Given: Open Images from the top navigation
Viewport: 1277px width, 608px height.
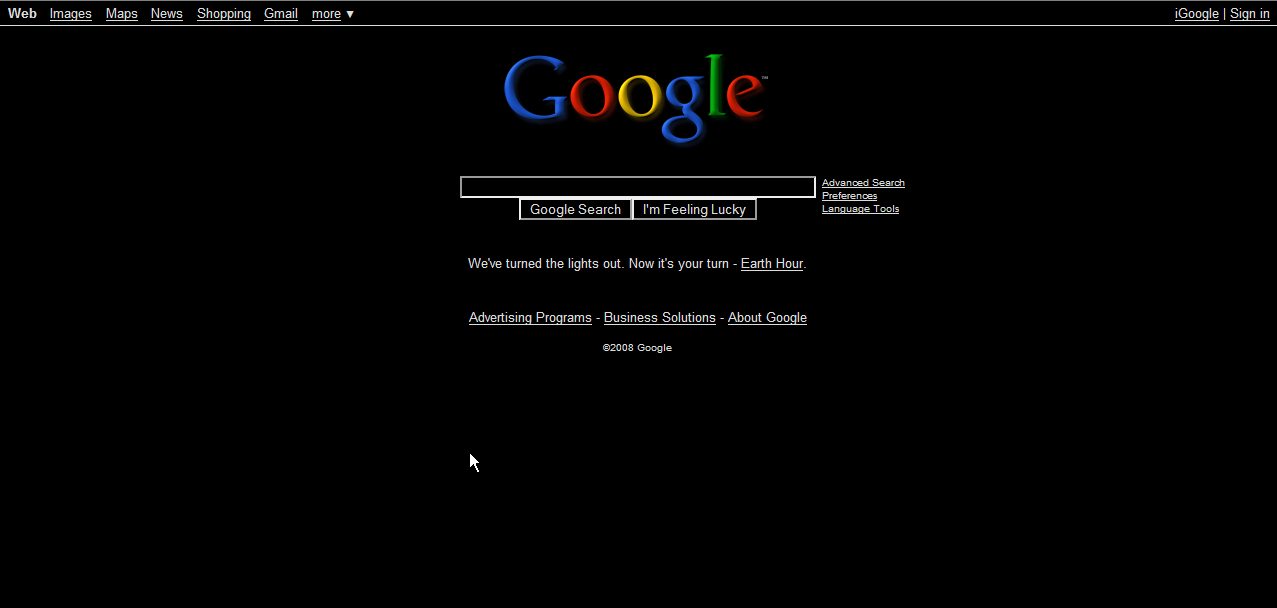Looking at the screenshot, I should (x=71, y=14).
